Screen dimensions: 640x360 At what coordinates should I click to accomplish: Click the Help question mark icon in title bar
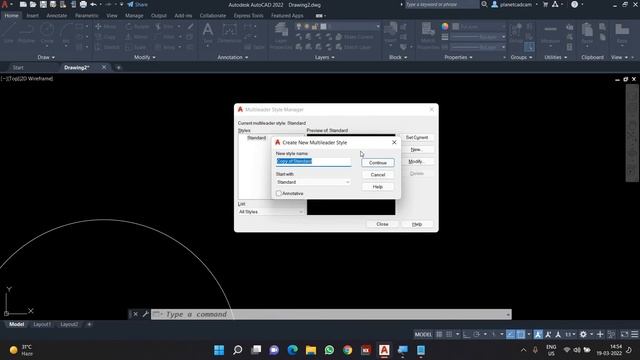[x=574, y=4]
